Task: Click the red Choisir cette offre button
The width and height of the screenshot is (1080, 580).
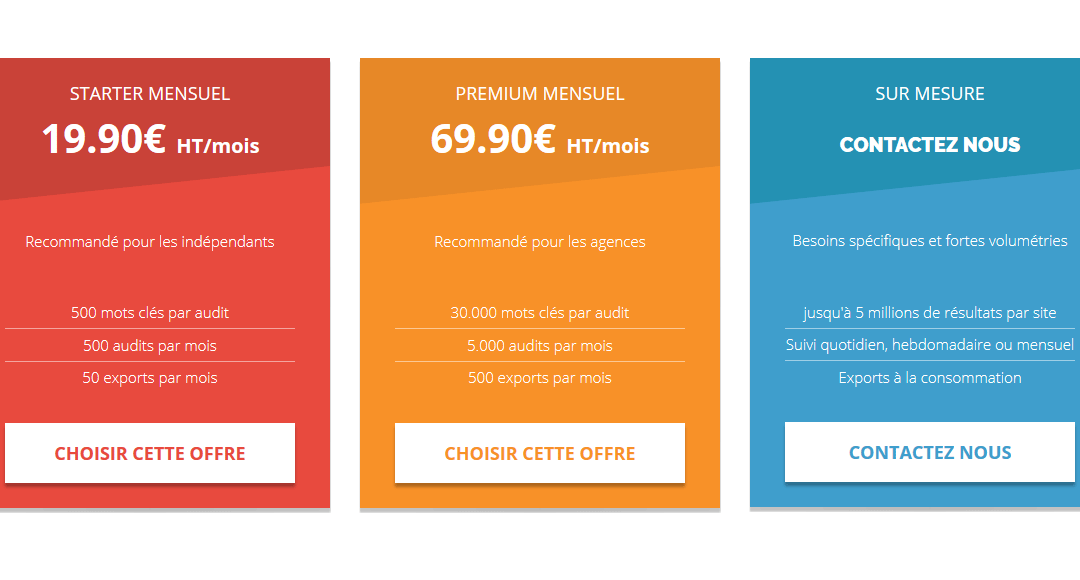Action: pos(150,453)
